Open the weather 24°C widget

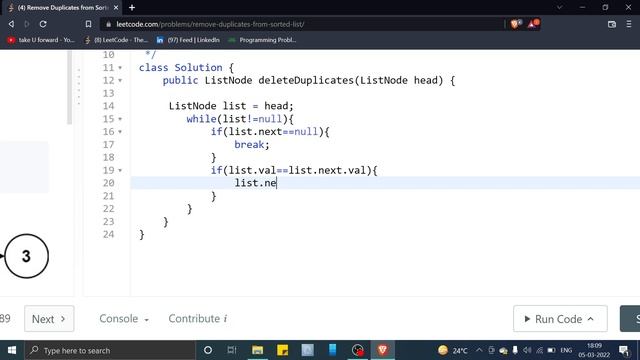tap(453, 350)
